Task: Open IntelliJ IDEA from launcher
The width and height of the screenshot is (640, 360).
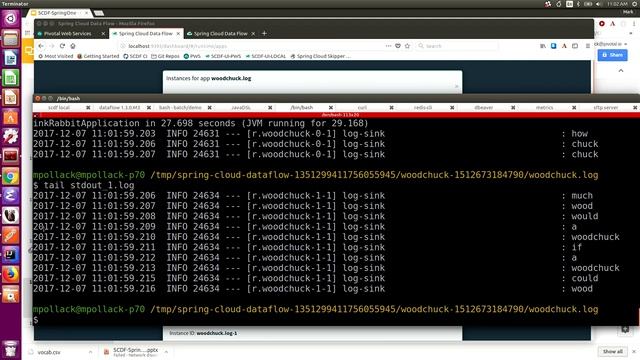Action: (x=11, y=255)
